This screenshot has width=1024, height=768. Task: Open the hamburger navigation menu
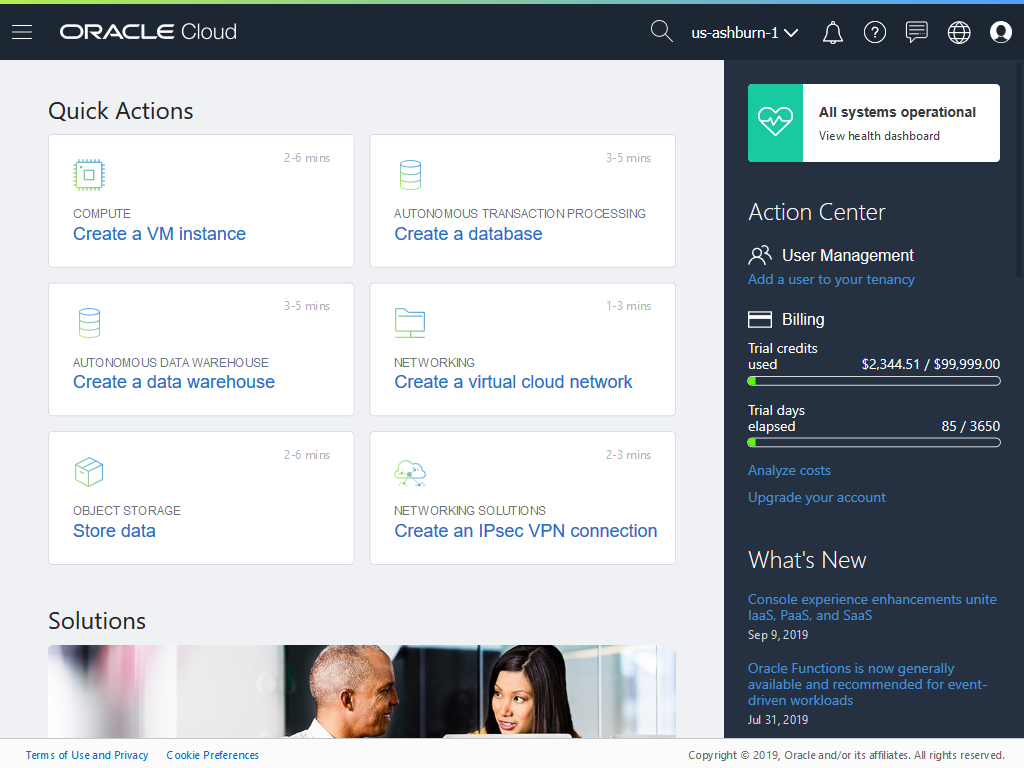pos(22,32)
